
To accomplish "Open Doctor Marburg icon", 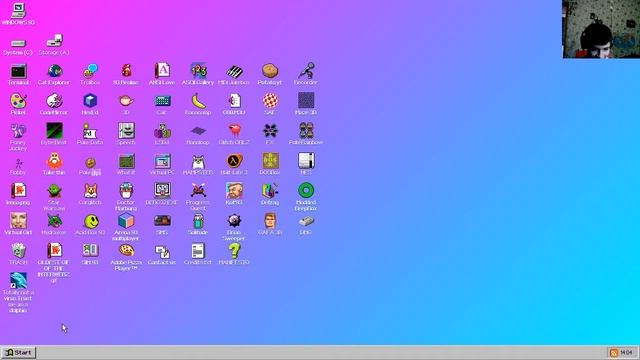I will pyautogui.click(x=126, y=191).
